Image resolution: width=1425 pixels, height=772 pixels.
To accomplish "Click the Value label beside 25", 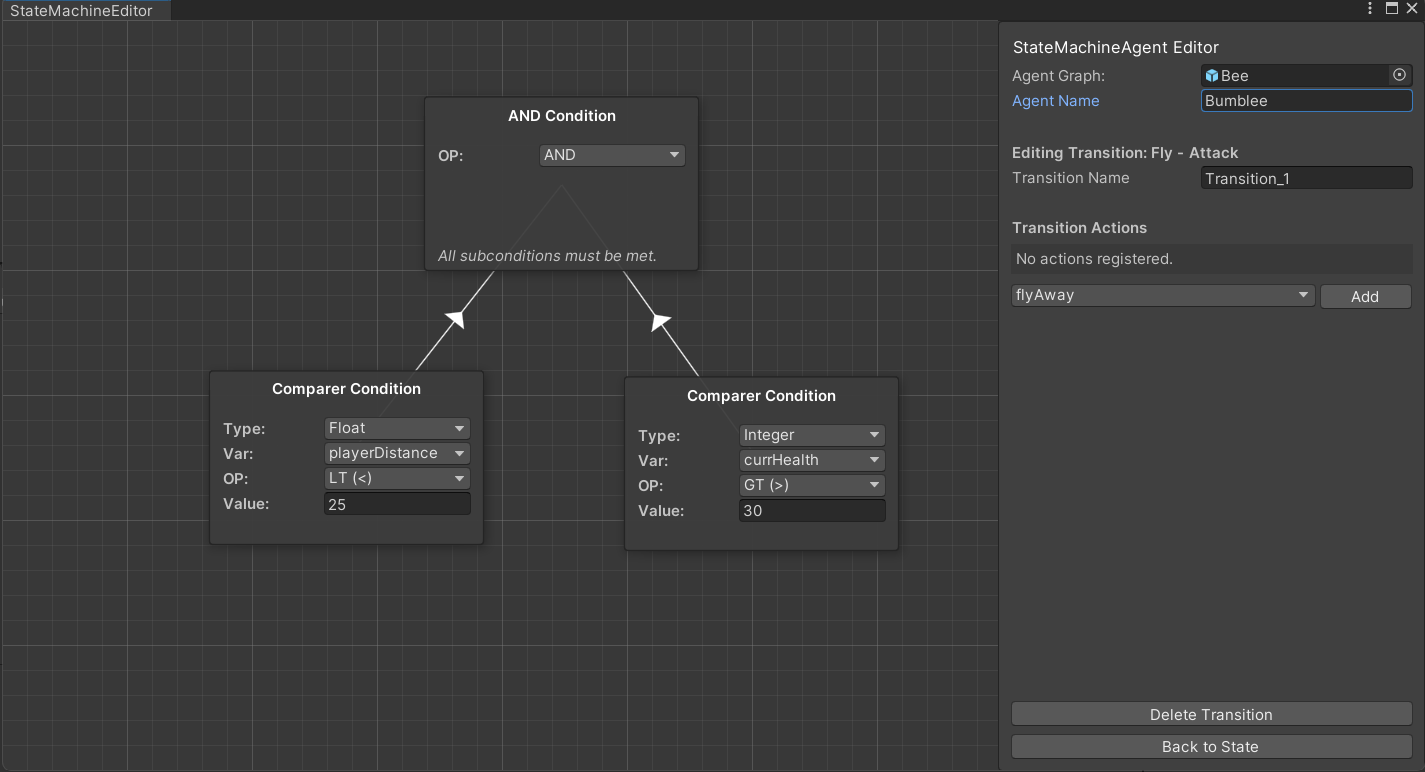I will click(x=246, y=504).
